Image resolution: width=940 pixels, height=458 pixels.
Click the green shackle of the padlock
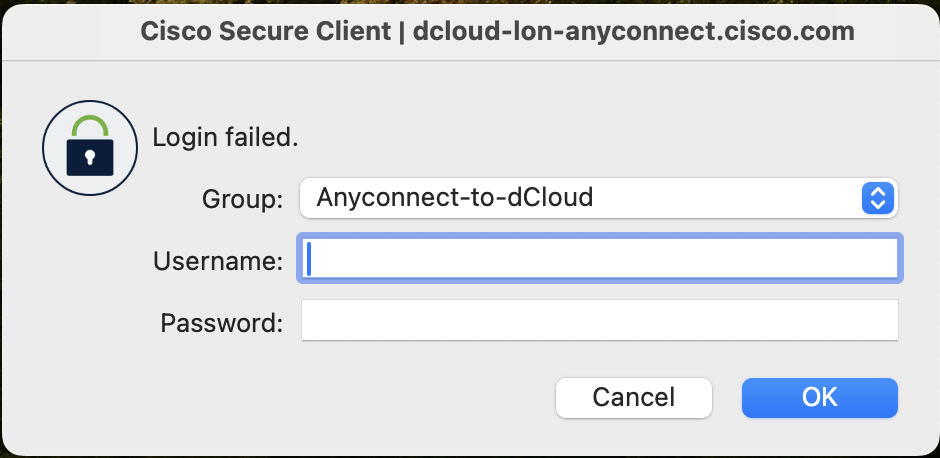pos(90,126)
